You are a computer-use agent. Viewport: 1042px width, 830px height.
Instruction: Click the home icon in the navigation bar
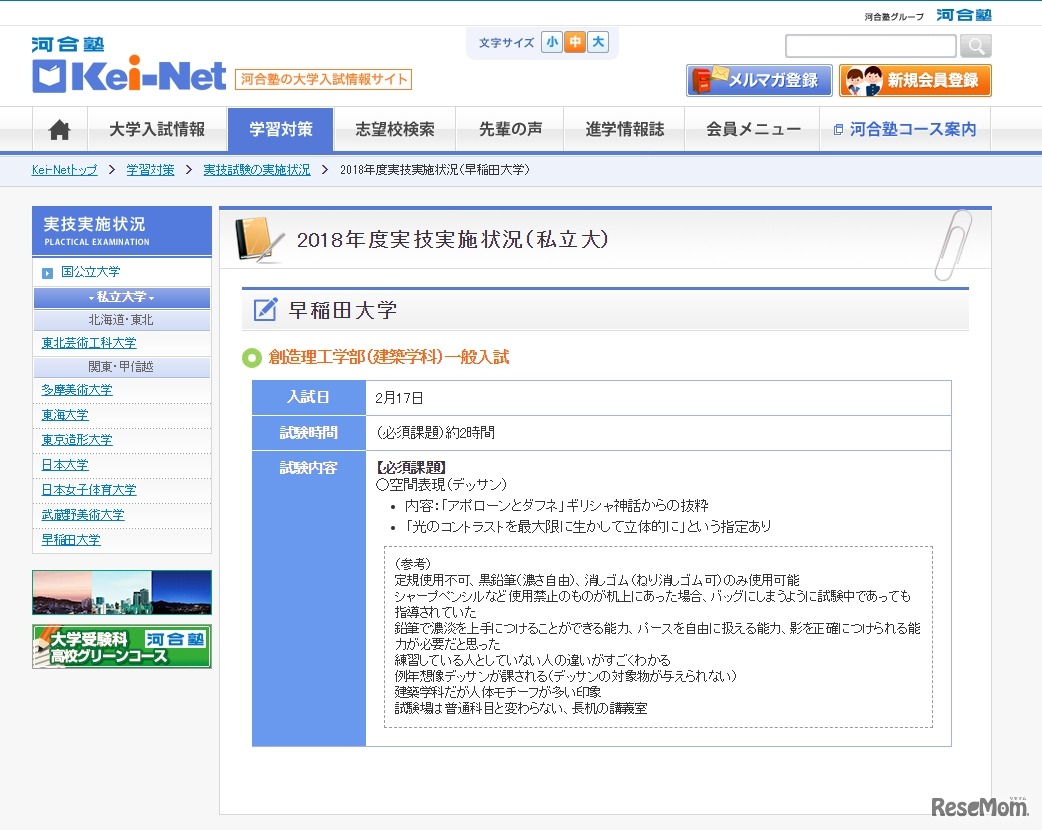[59, 128]
